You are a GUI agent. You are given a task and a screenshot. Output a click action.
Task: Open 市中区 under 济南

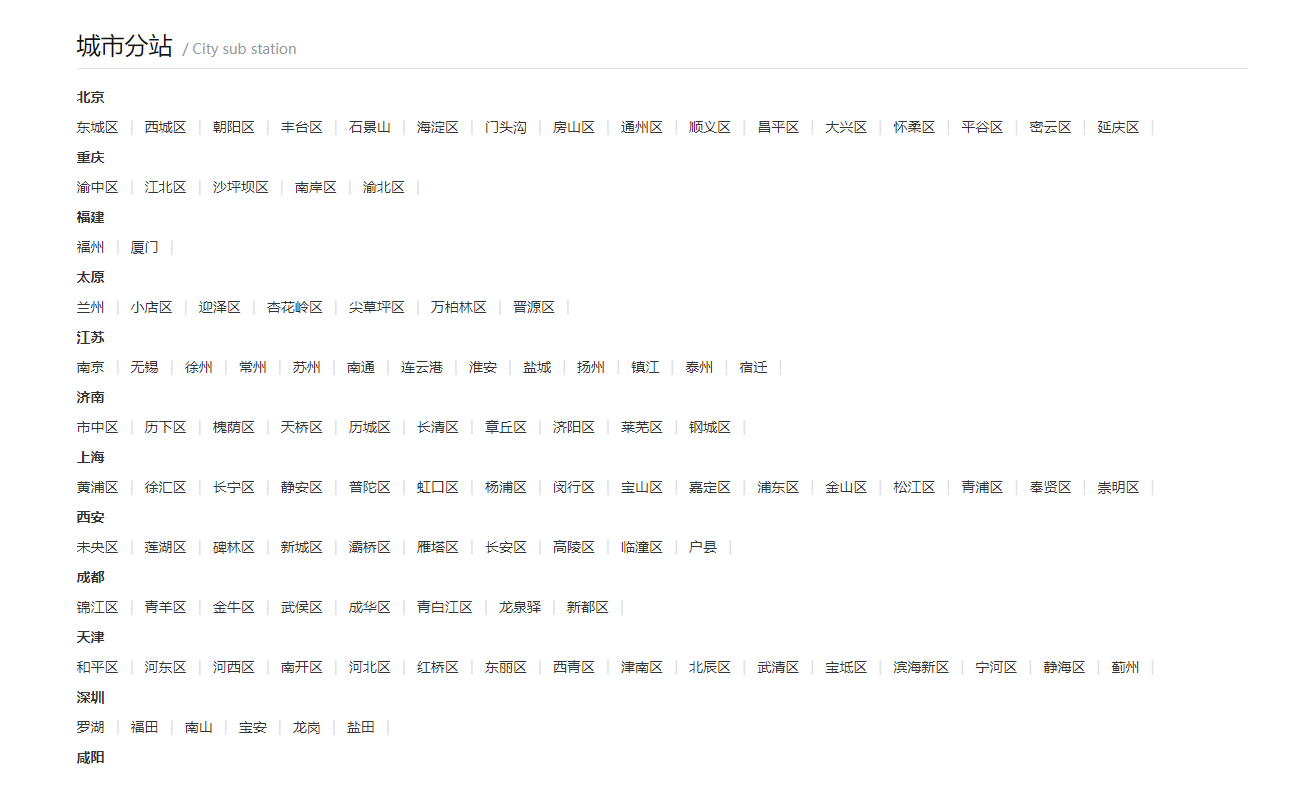pos(97,427)
